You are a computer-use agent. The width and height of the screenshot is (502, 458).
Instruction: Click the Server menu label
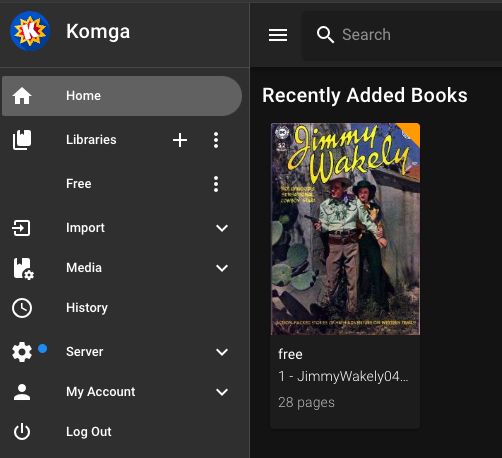pyautogui.click(x=85, y=352)
